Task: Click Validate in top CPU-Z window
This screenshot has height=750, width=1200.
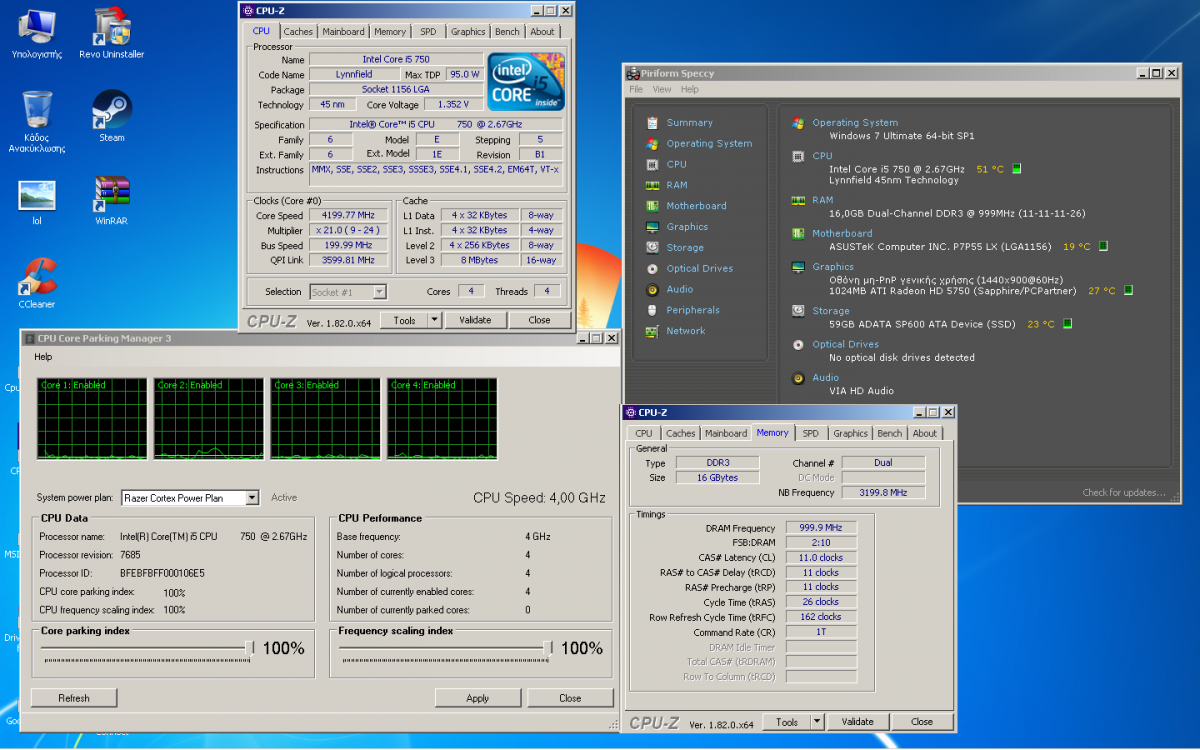Action: [x=475, y=320]
